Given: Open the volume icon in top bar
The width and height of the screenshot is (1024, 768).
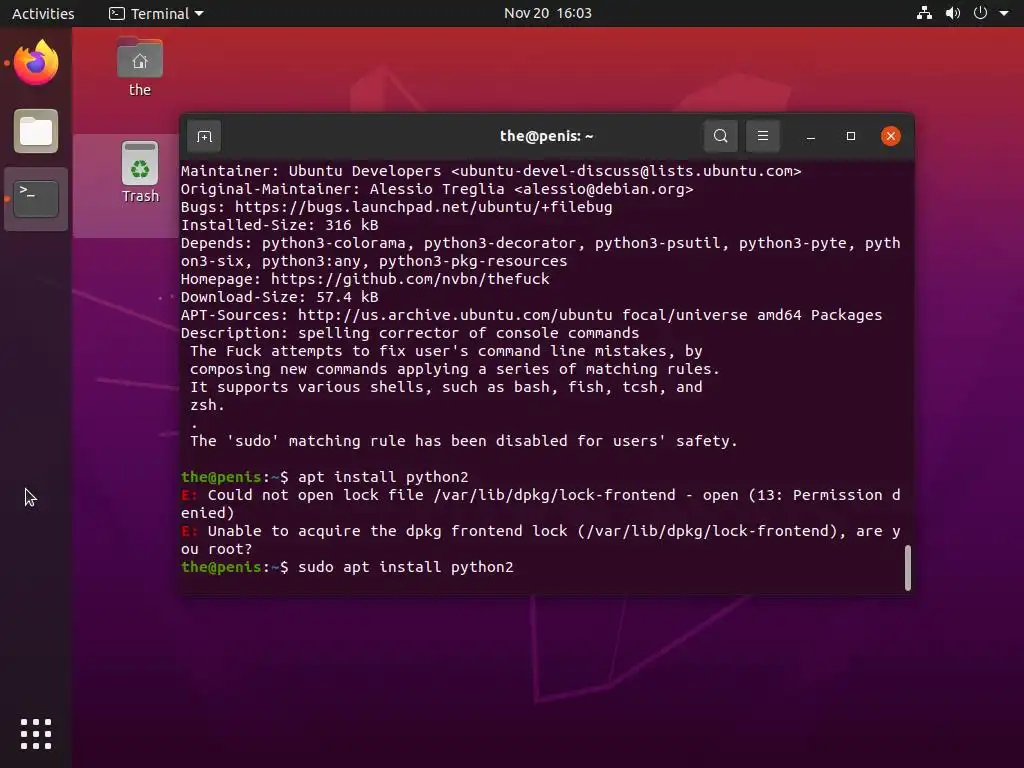Looking at the screenshot, I should tap(953, 13).
